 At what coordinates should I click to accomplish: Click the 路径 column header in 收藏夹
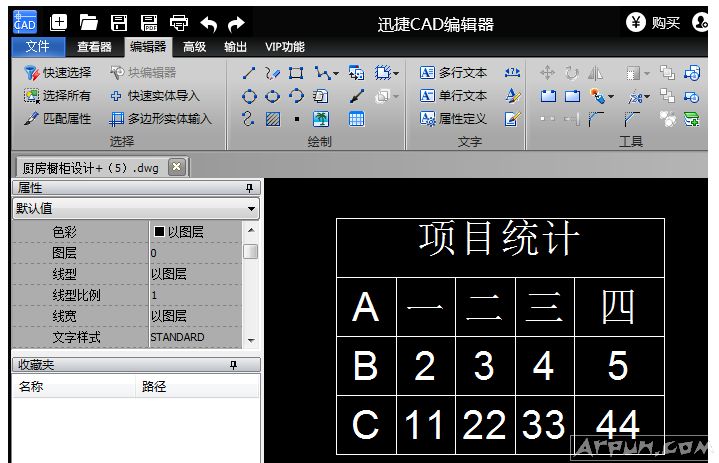click(x=198, y=386)
